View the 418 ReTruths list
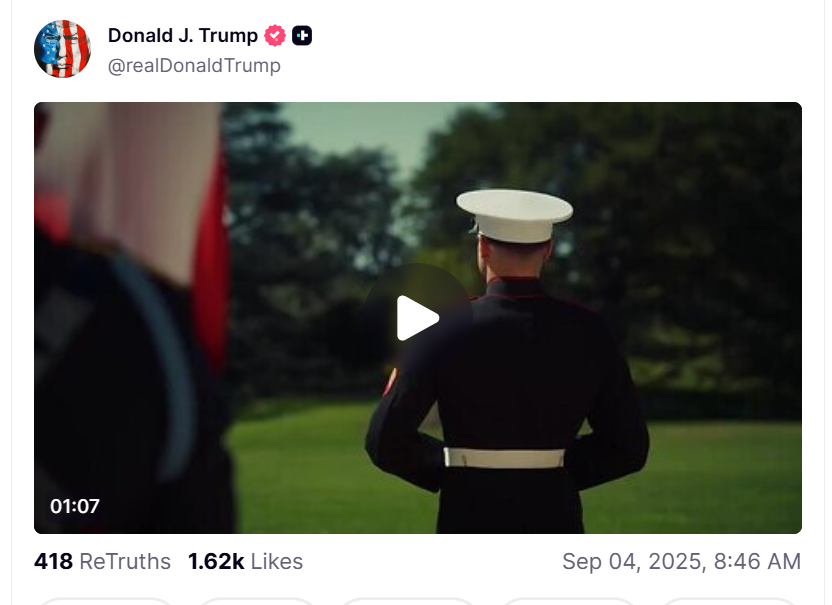The height and width of the screenshot is (605, 832). click(x=102, y=561)
